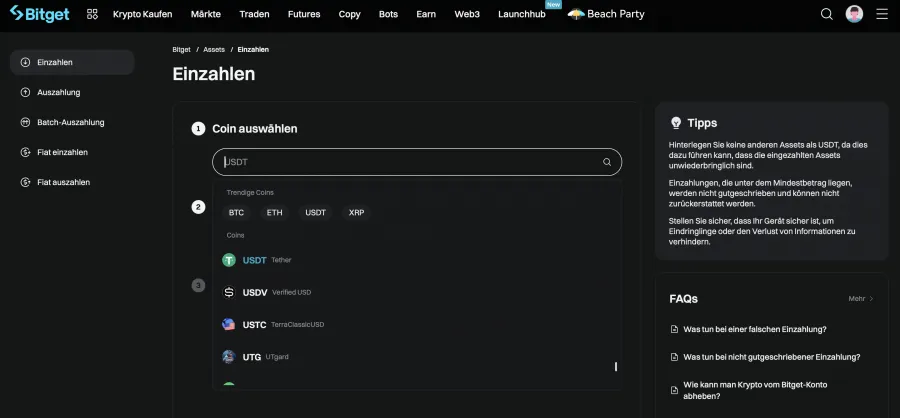
Task: Open the Märkte menu item
Action: point(206,14)
